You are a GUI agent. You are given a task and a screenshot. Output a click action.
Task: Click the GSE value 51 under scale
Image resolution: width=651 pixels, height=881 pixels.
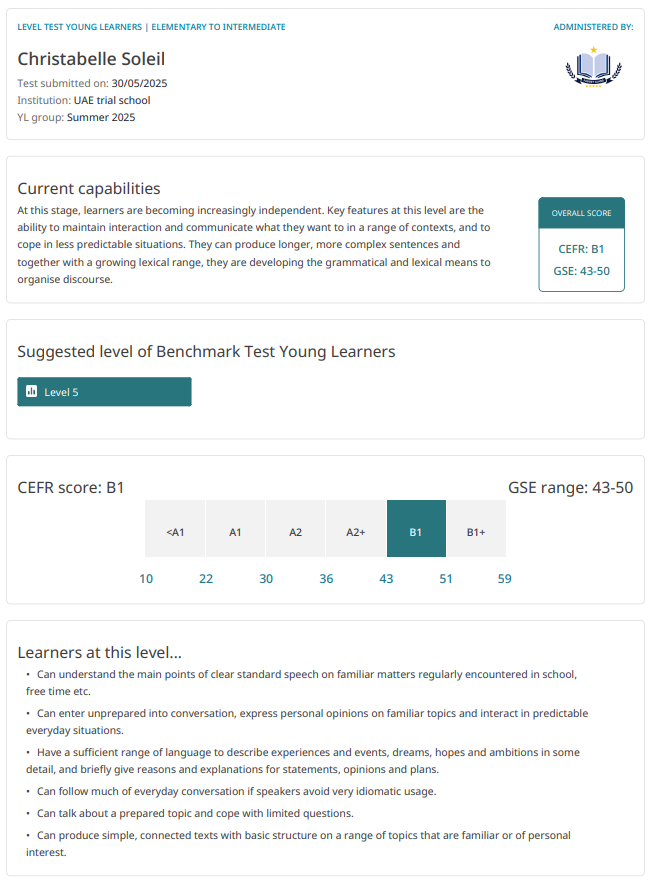click(446, 579)
